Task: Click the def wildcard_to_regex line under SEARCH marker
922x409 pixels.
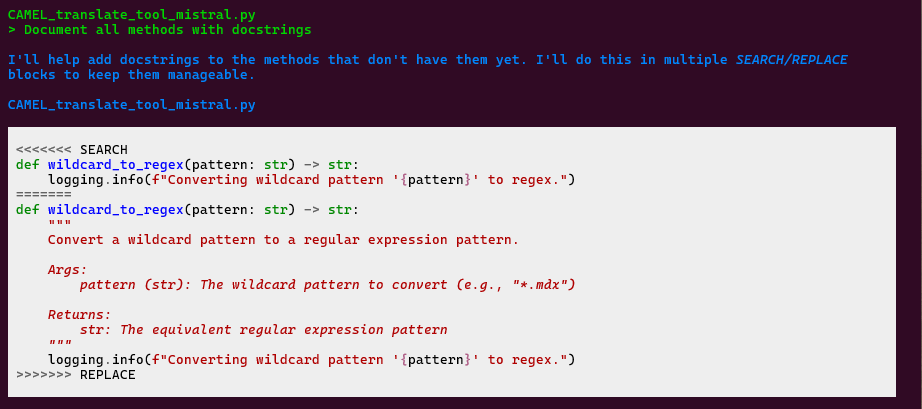Action: point(187,165)
